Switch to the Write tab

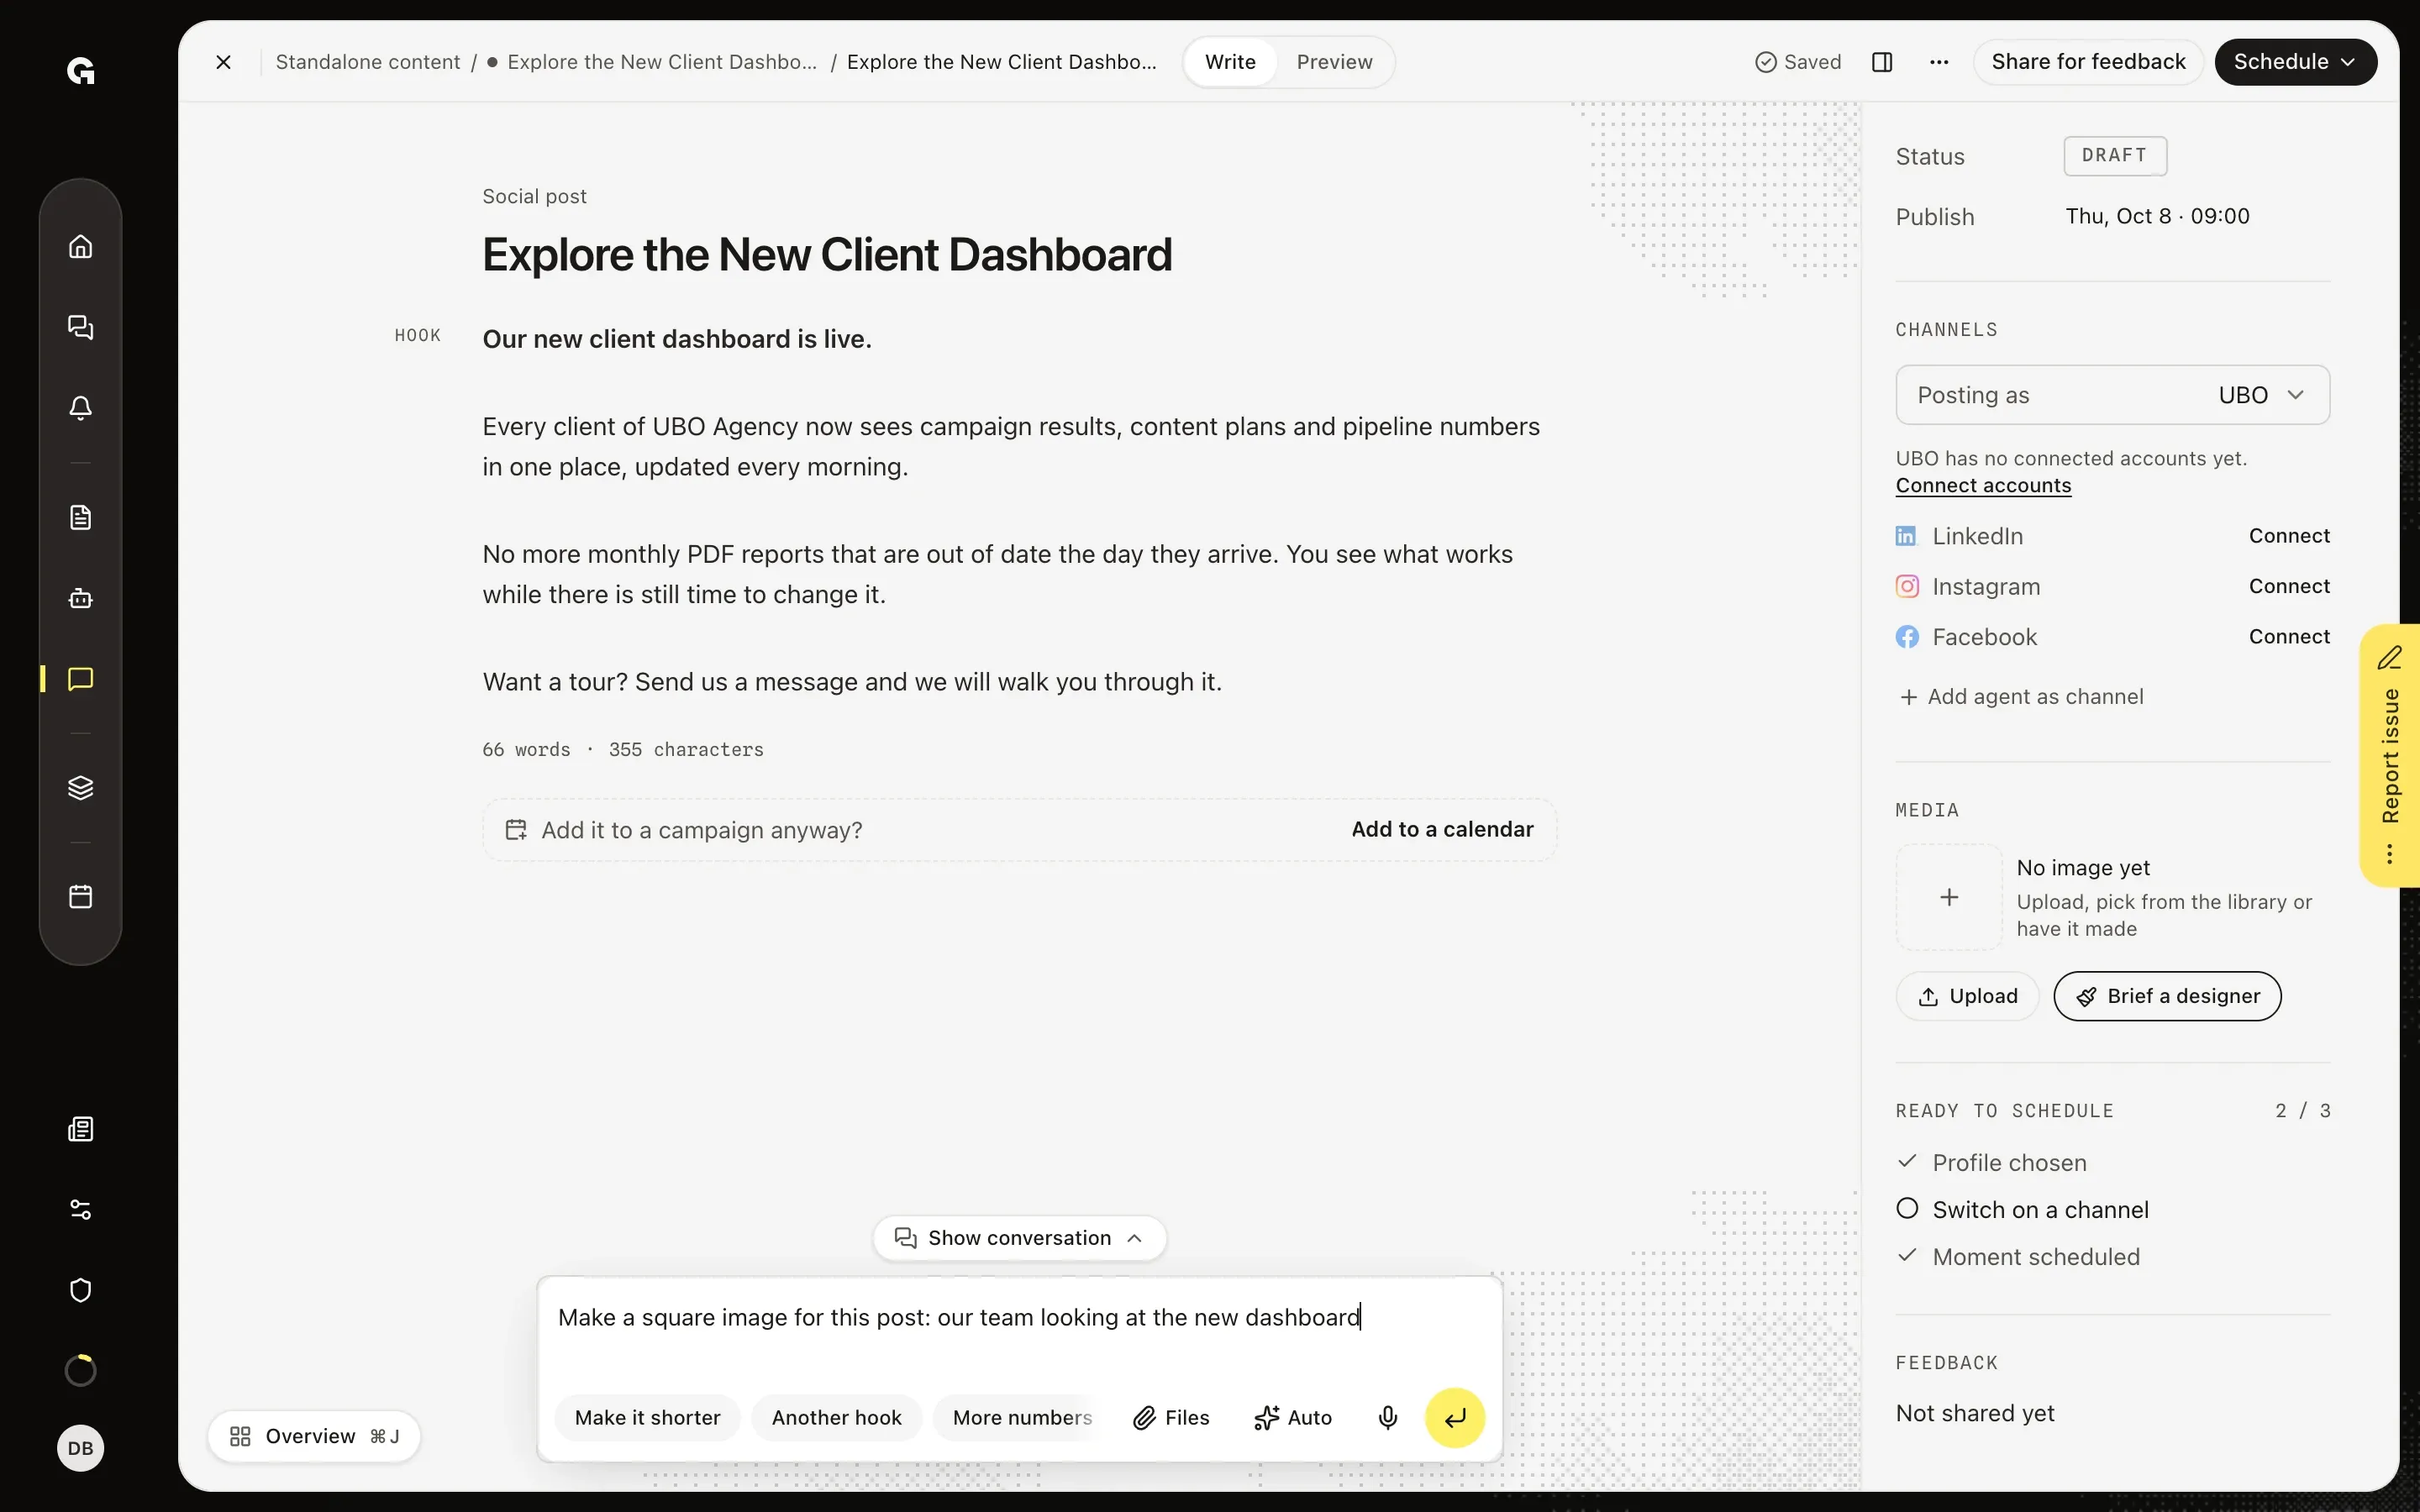tap(1230, 62)
